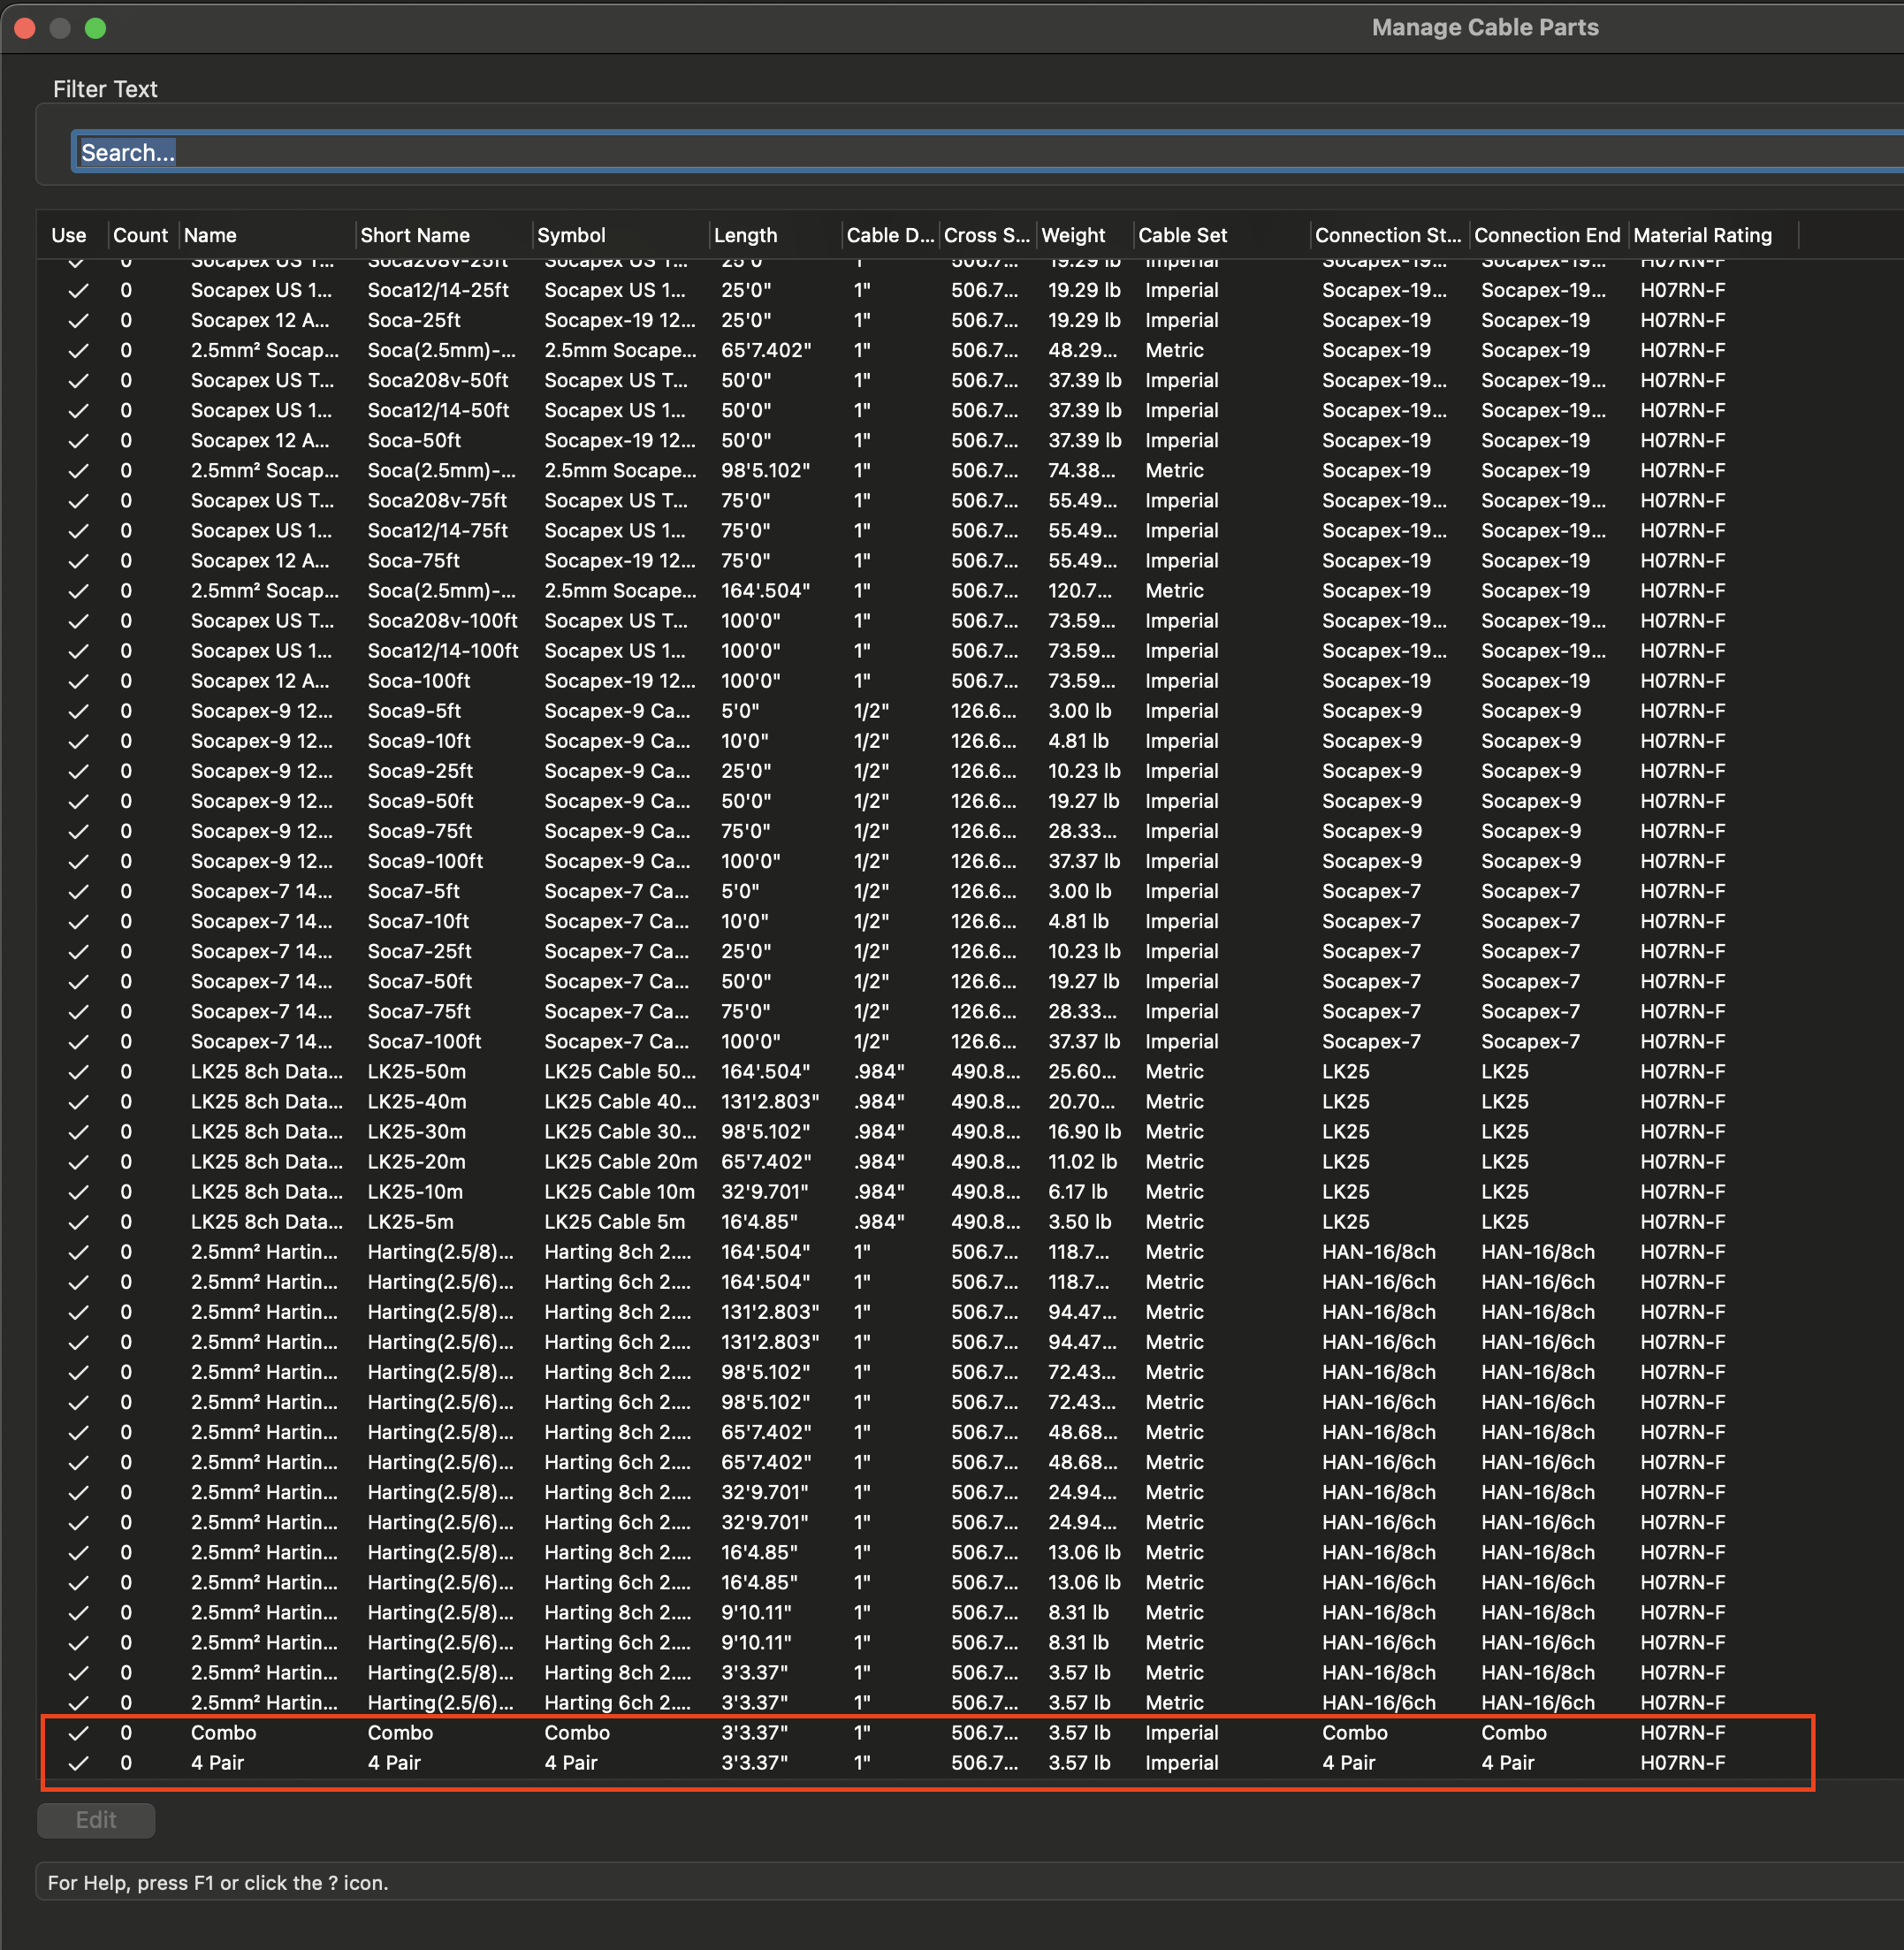Click the Edit button
The image size is (1904, 1950).
tap(96, 1820)
